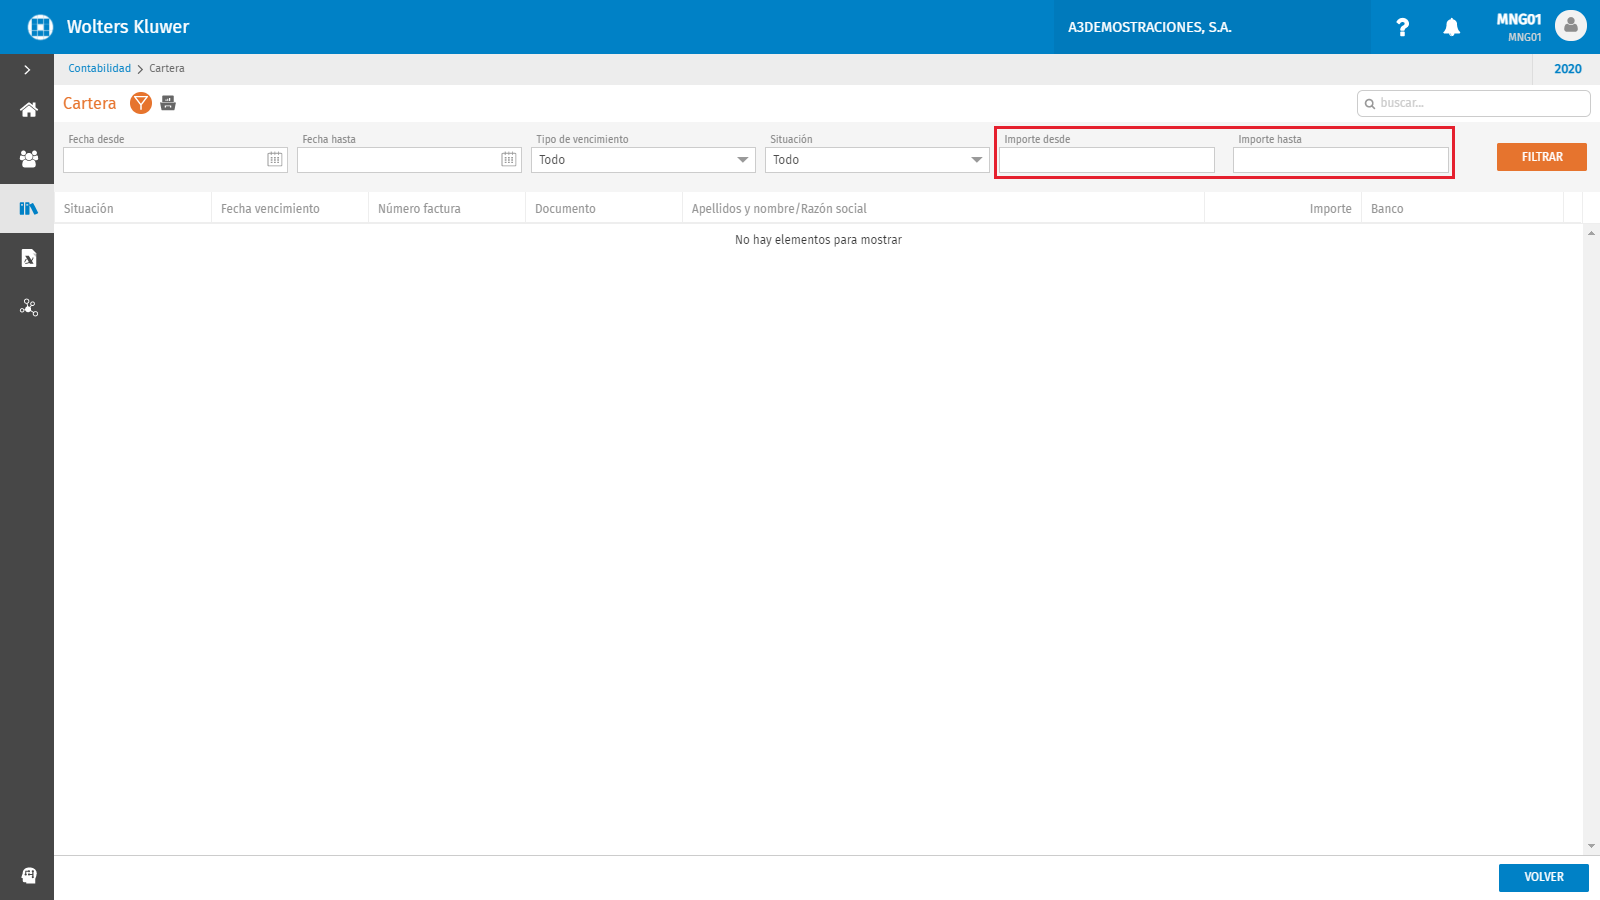
Task: Click the vertical scrollbar down arrow
Action: (1591, 846)
